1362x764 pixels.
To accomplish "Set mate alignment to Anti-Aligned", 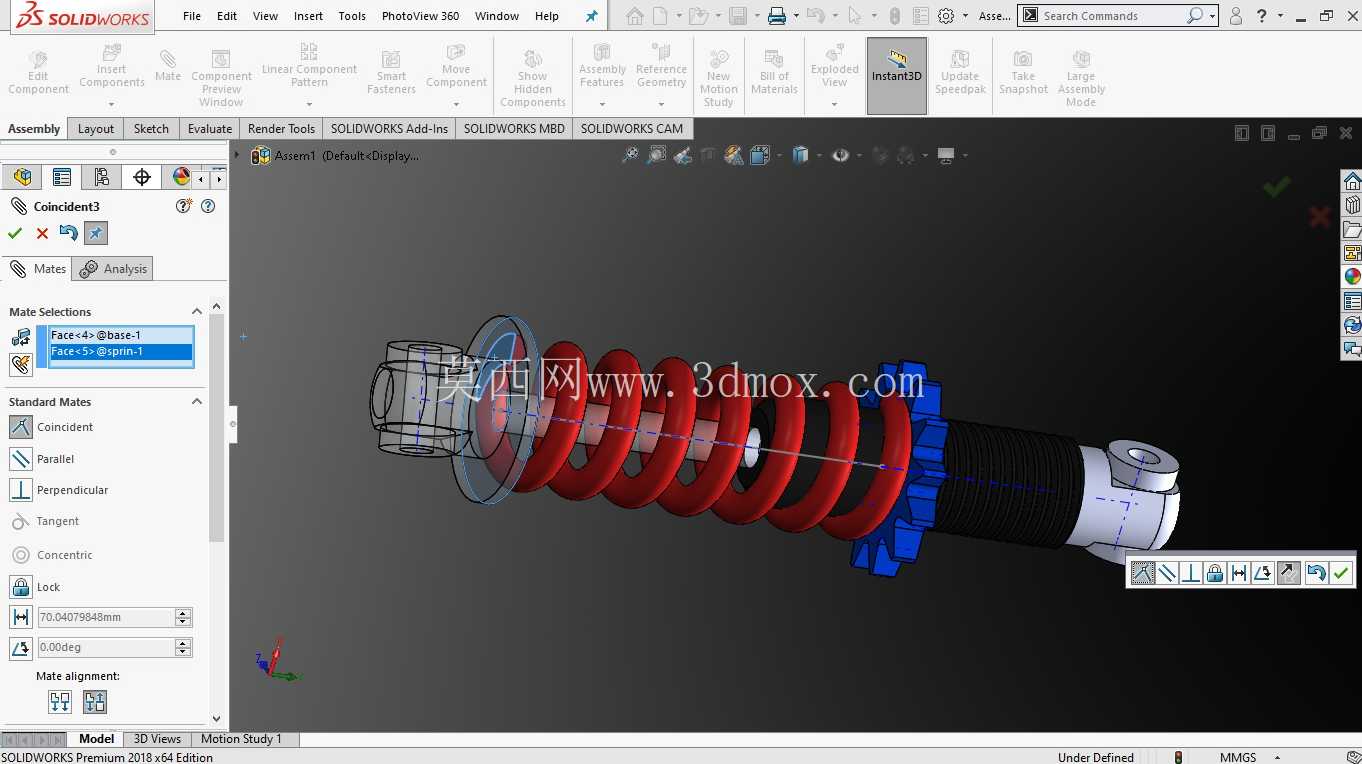I will [x=95, y=702].
